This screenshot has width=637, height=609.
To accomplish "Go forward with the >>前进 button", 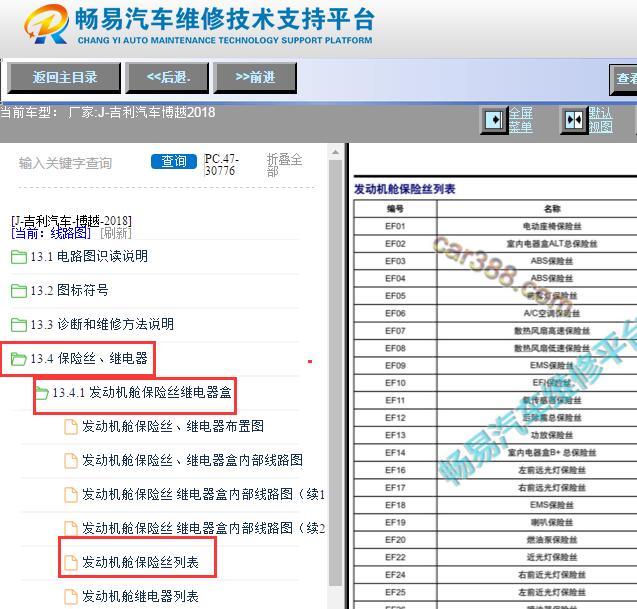I will point(255,77).
